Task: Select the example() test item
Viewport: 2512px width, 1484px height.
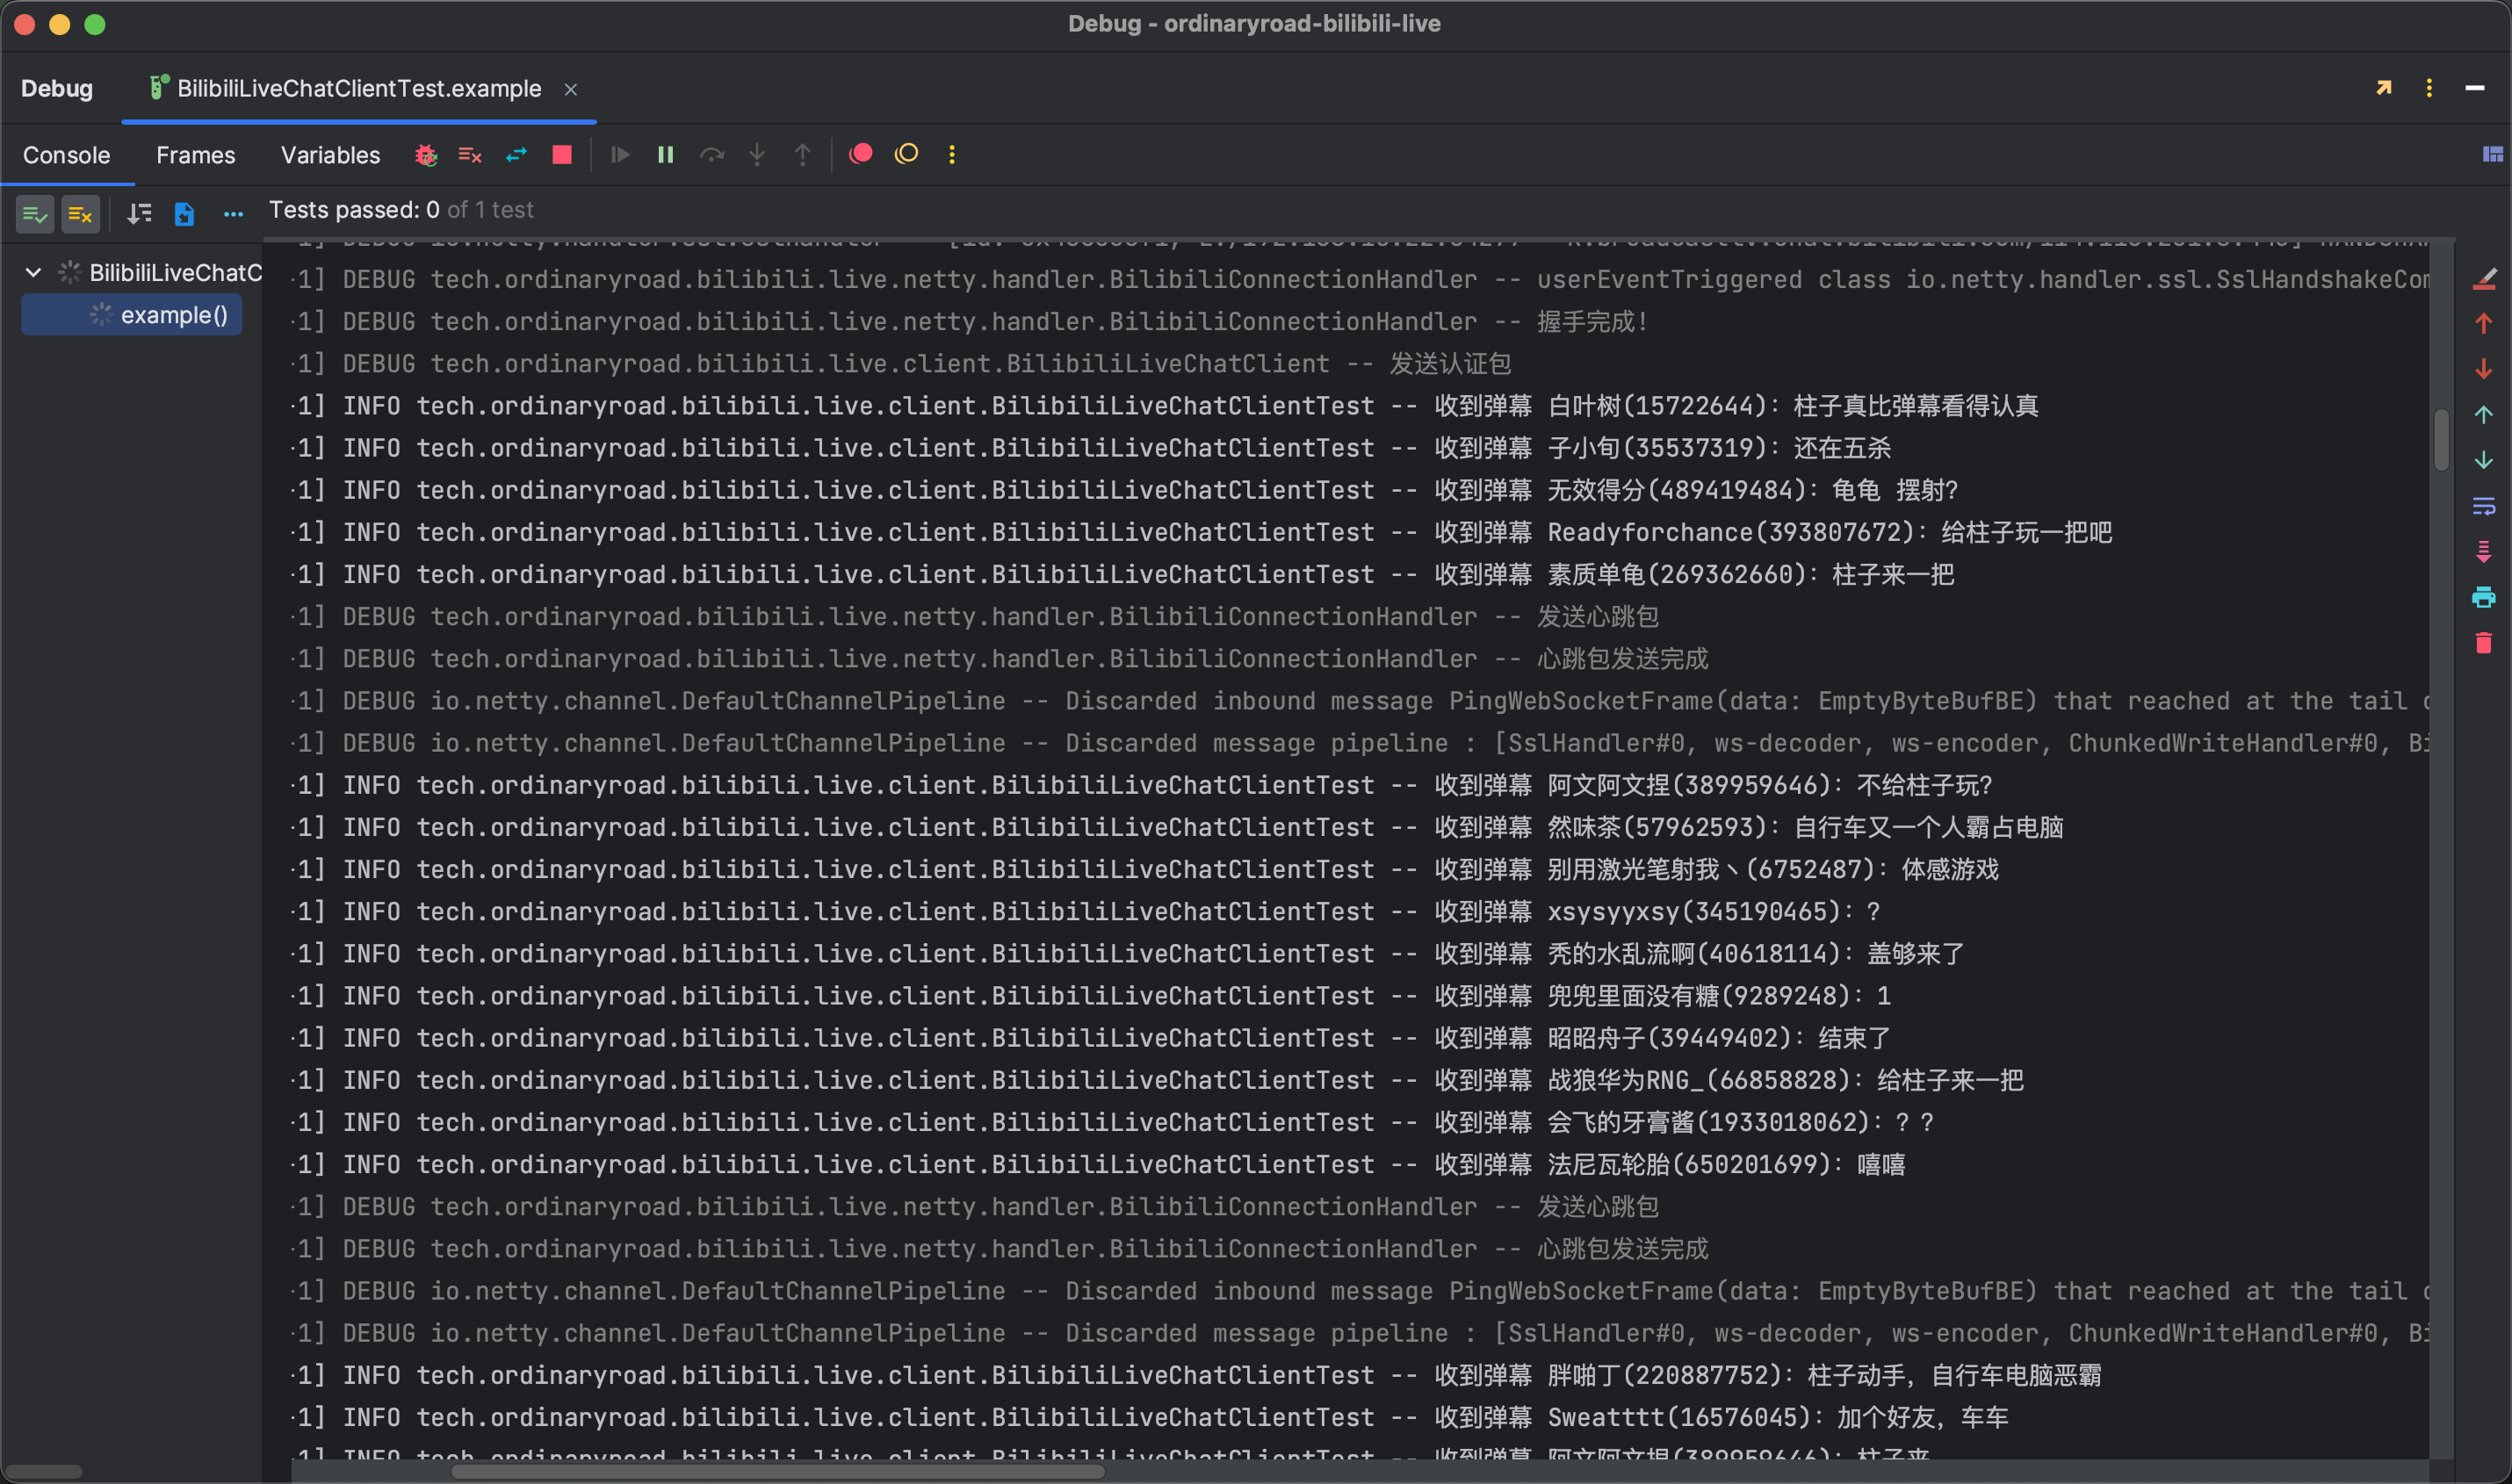Action: coord(173,315)
